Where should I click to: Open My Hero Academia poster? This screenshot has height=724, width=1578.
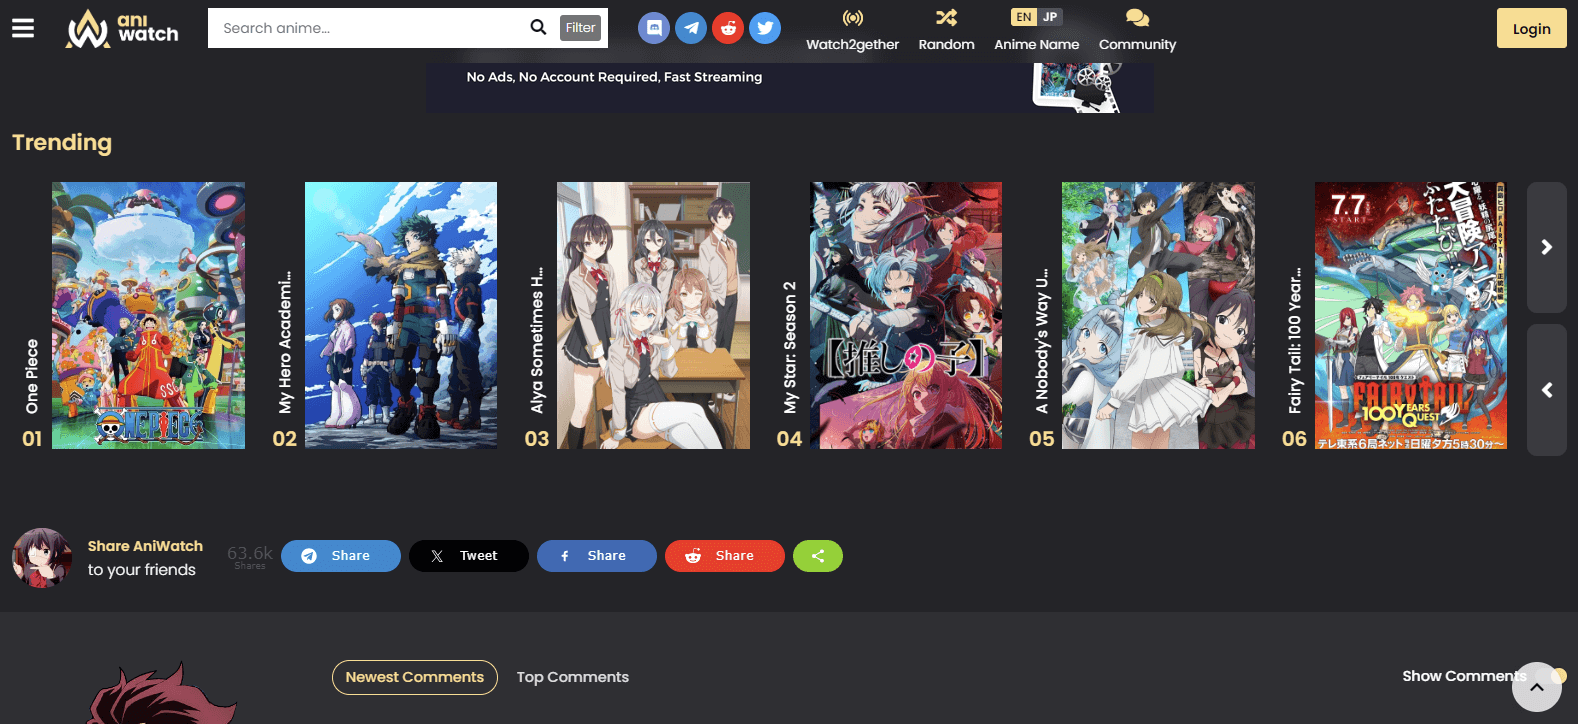click(401, 315)
